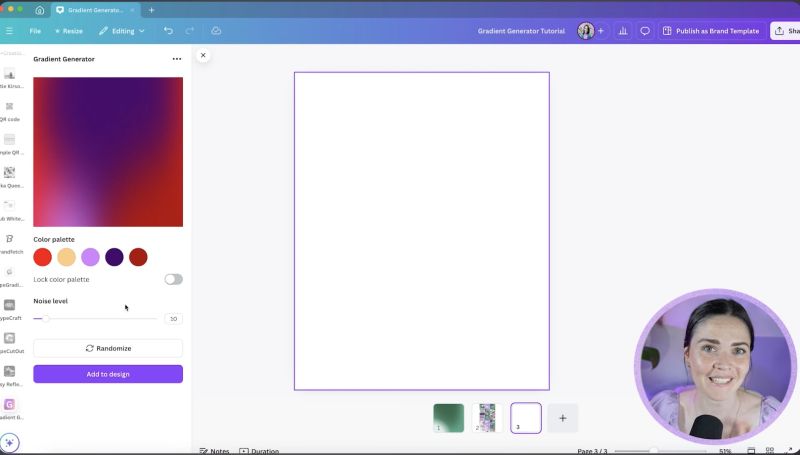Click the Page 3 / 3 indicator

click(592, 451)
